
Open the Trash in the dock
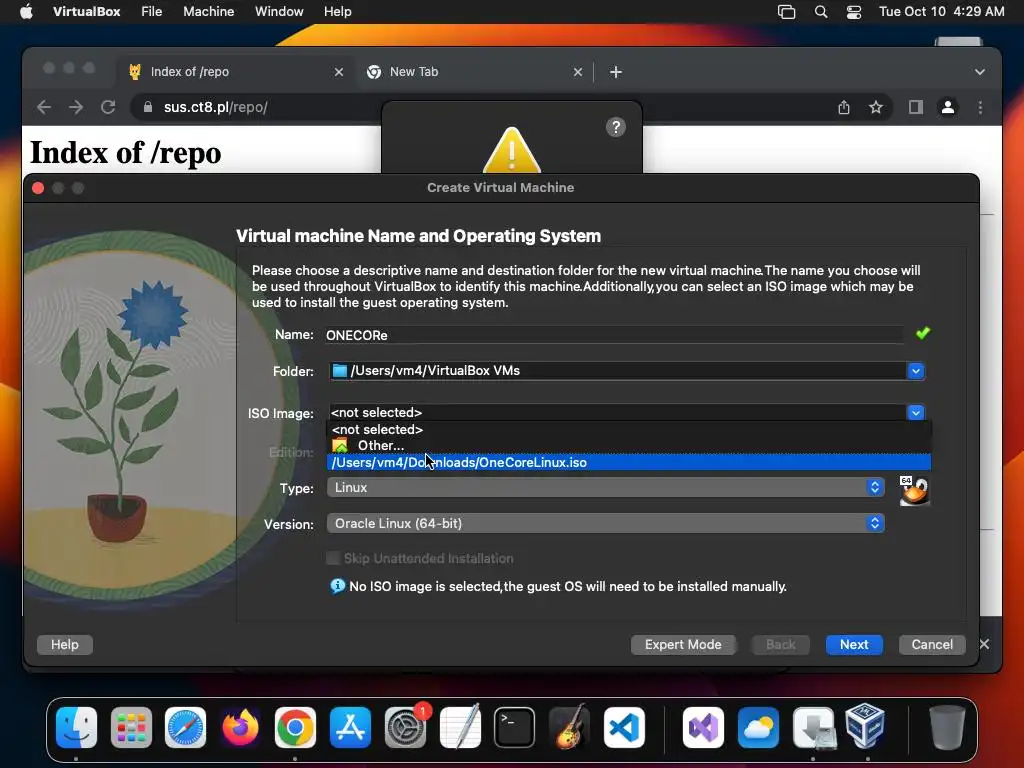[x=947, y=727]
